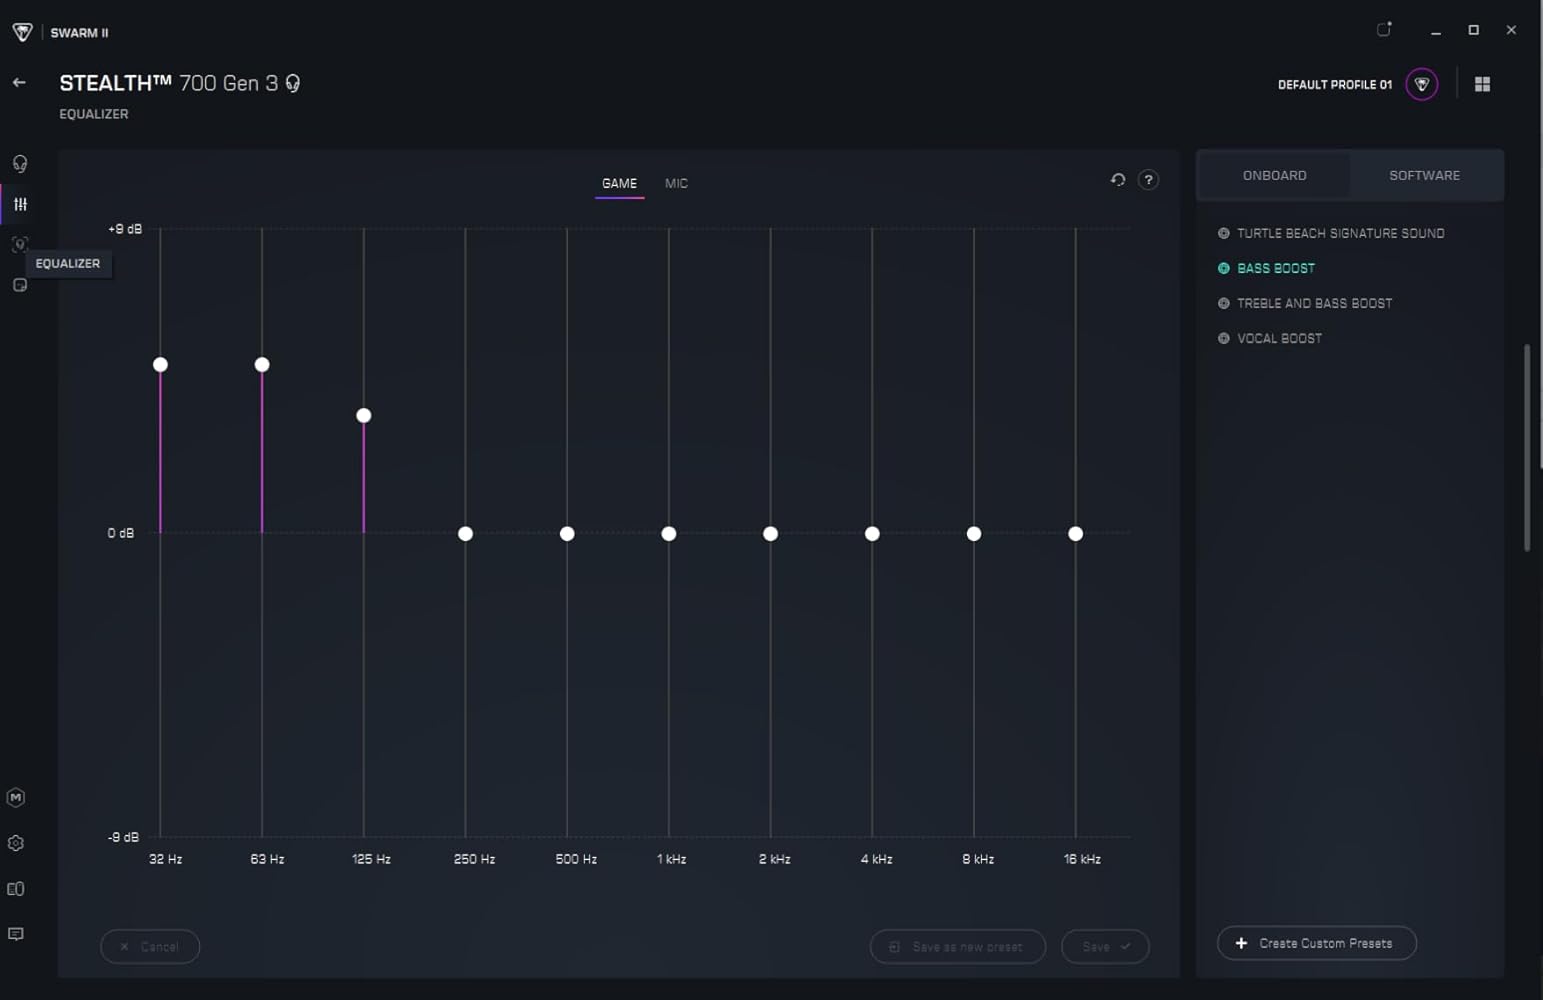1543x1000 pixels.
Task: Switch to the Software presets tab
Action: point(1424,175)
